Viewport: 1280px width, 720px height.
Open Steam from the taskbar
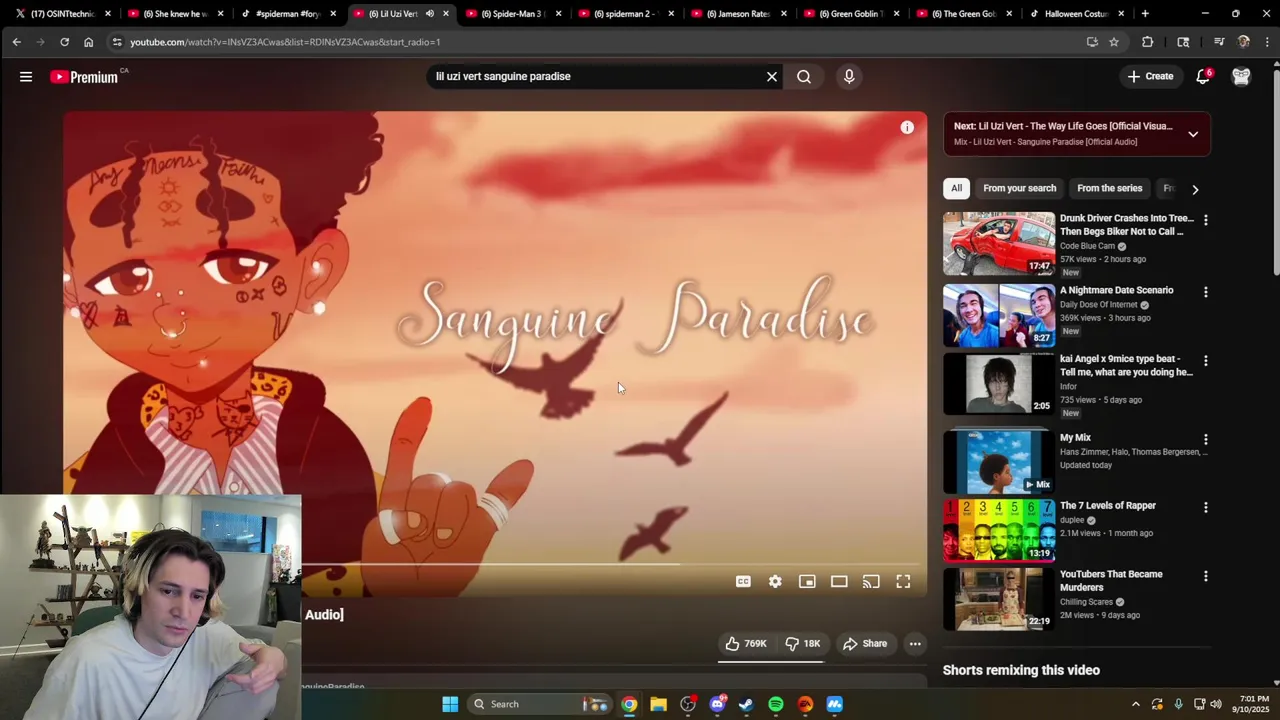746,704
